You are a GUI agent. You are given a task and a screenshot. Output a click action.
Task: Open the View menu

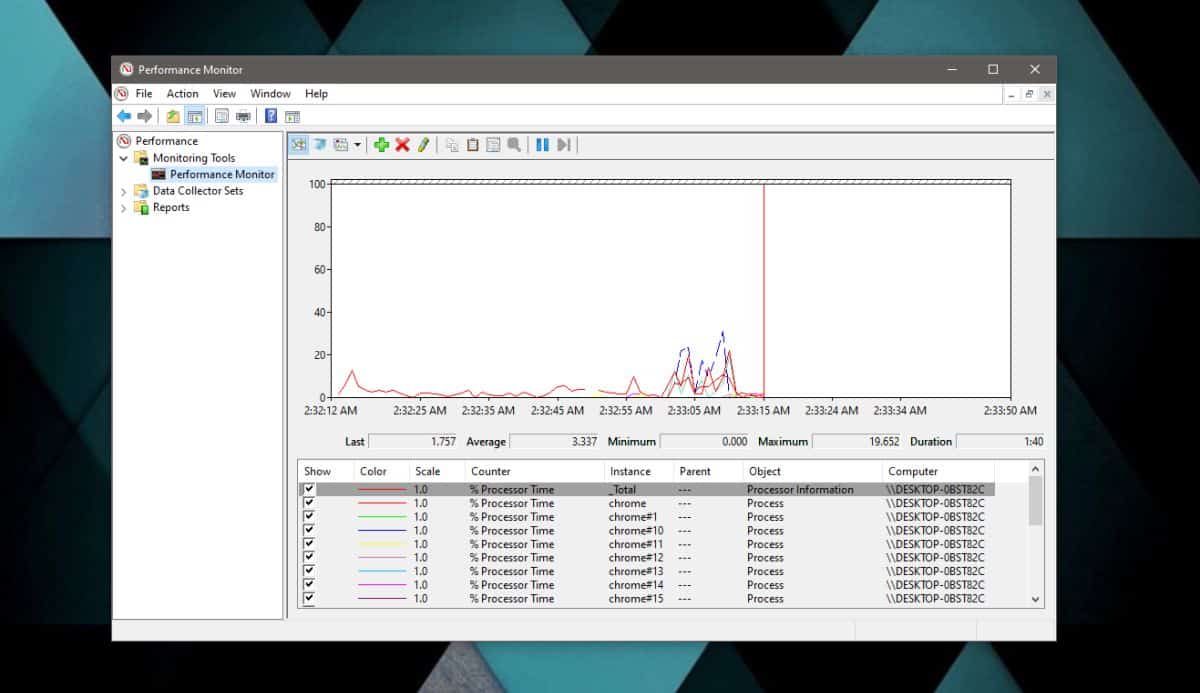(x=224, y=93)
